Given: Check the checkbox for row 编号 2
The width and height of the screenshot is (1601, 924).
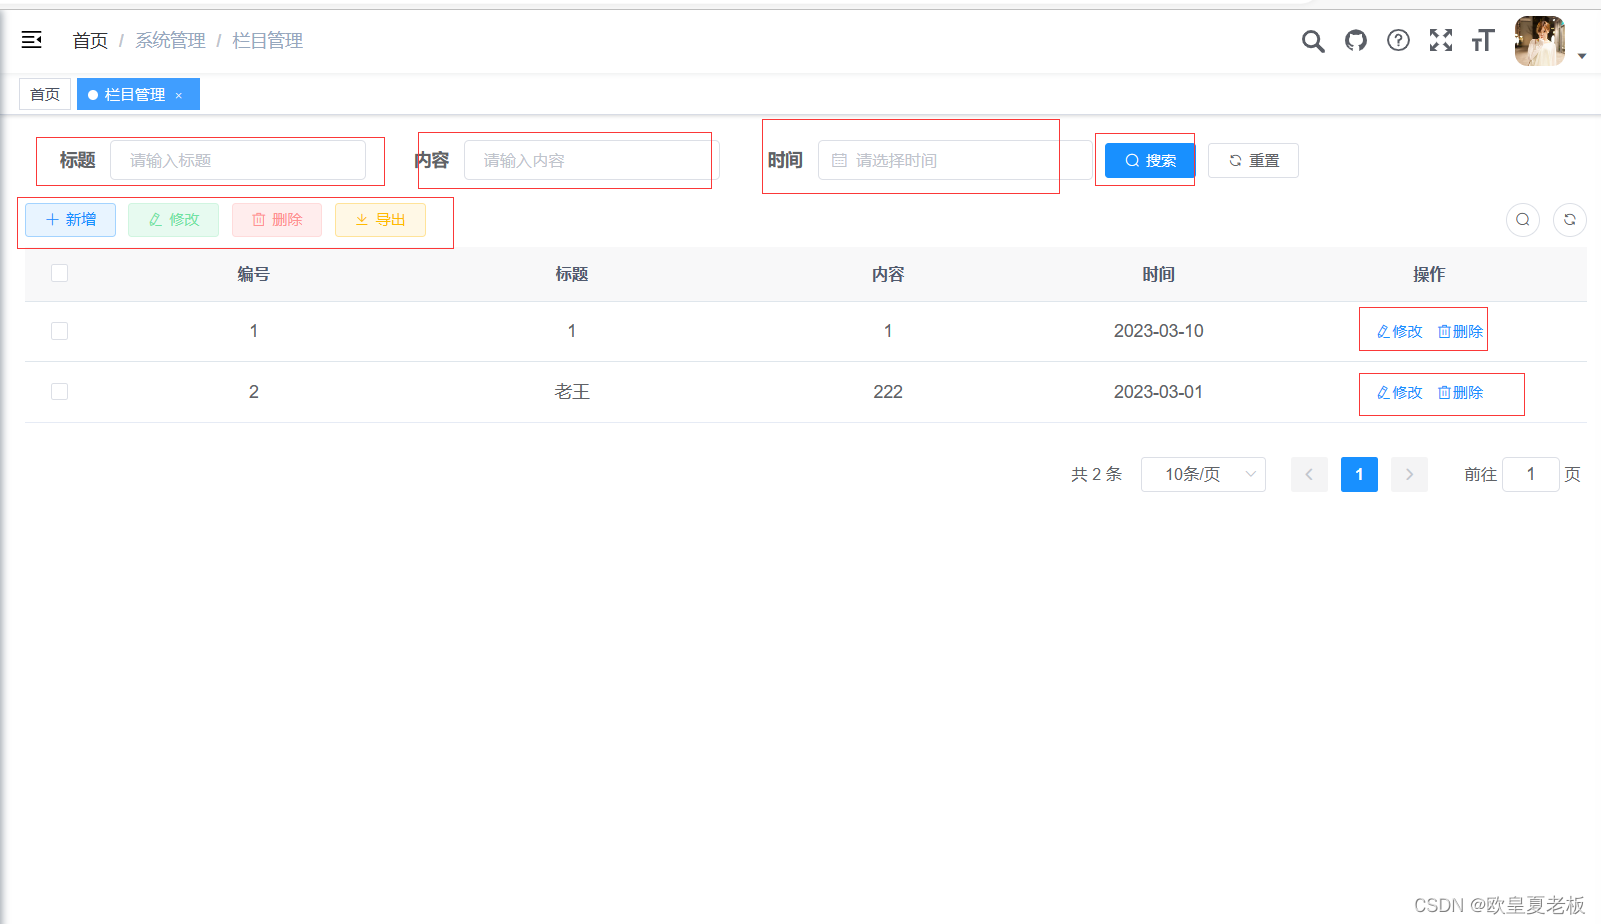Looking at the screenshot, I should coord(59,391).
